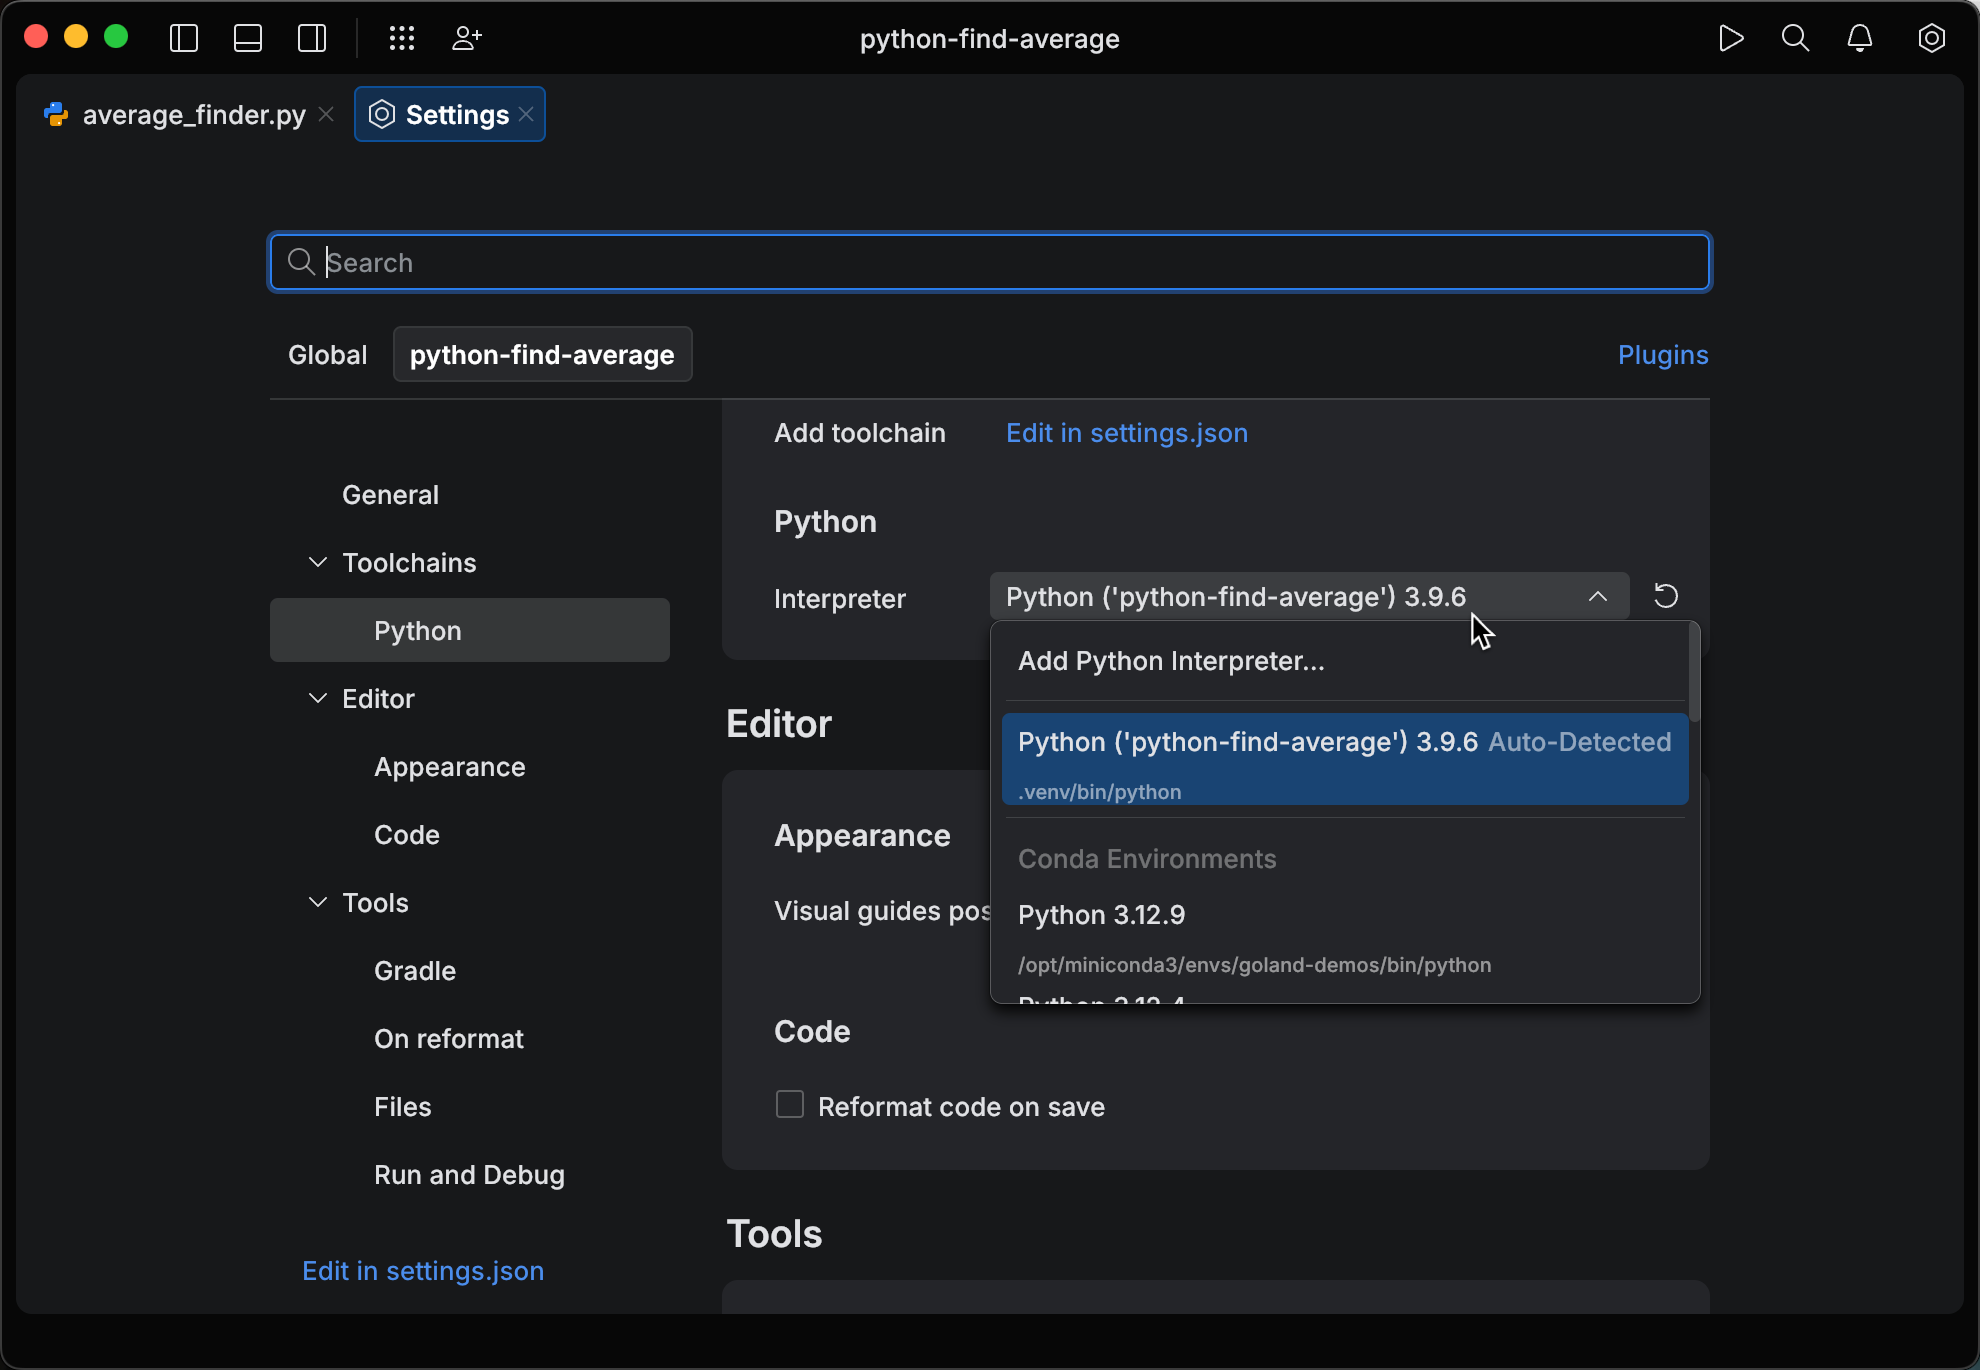
Task: Invite a collaborator
Action: point(465,38)
